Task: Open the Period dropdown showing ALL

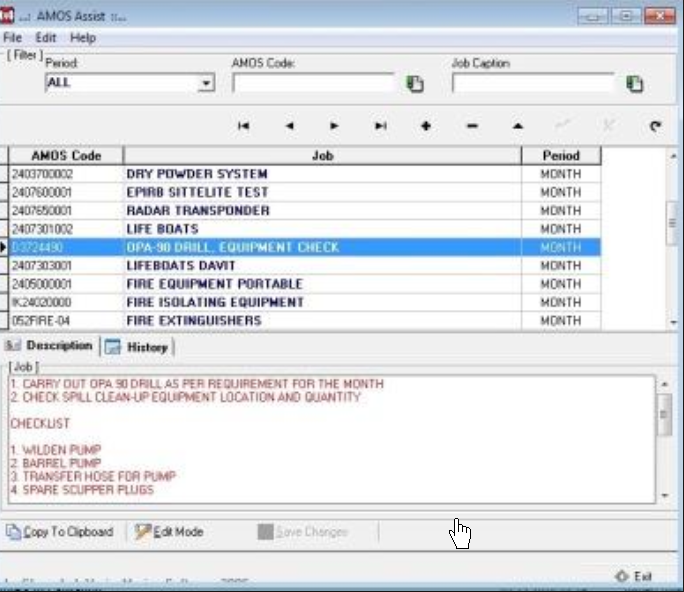Action: 206,83
